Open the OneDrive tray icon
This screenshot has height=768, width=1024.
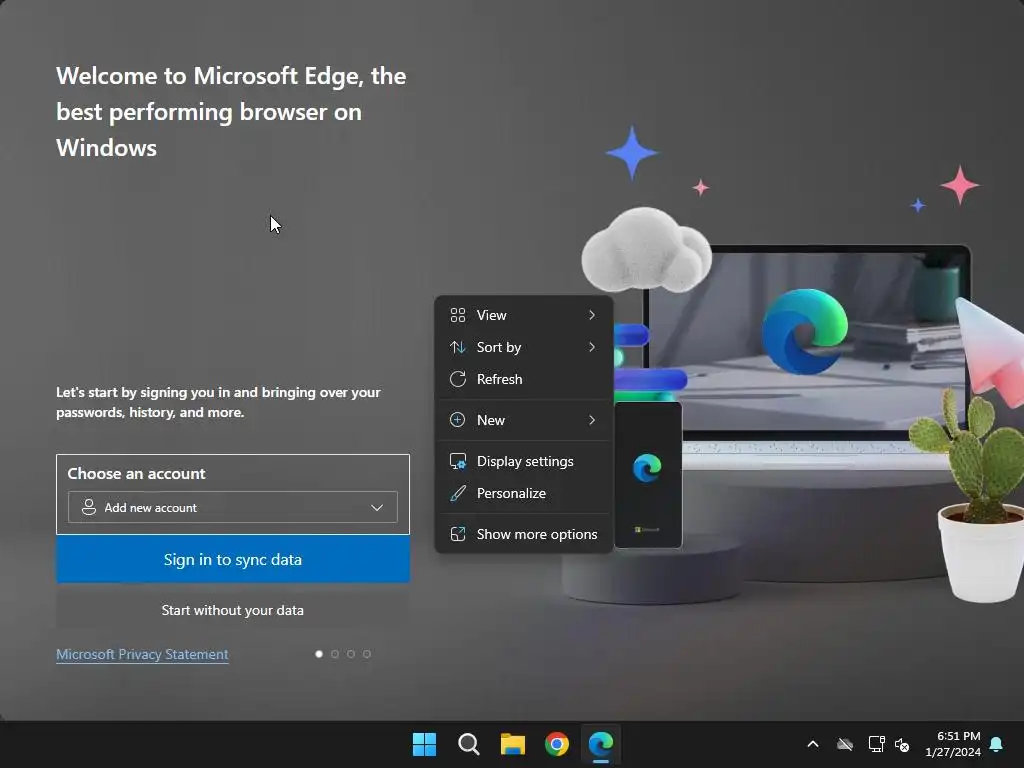tap(845, 744)
